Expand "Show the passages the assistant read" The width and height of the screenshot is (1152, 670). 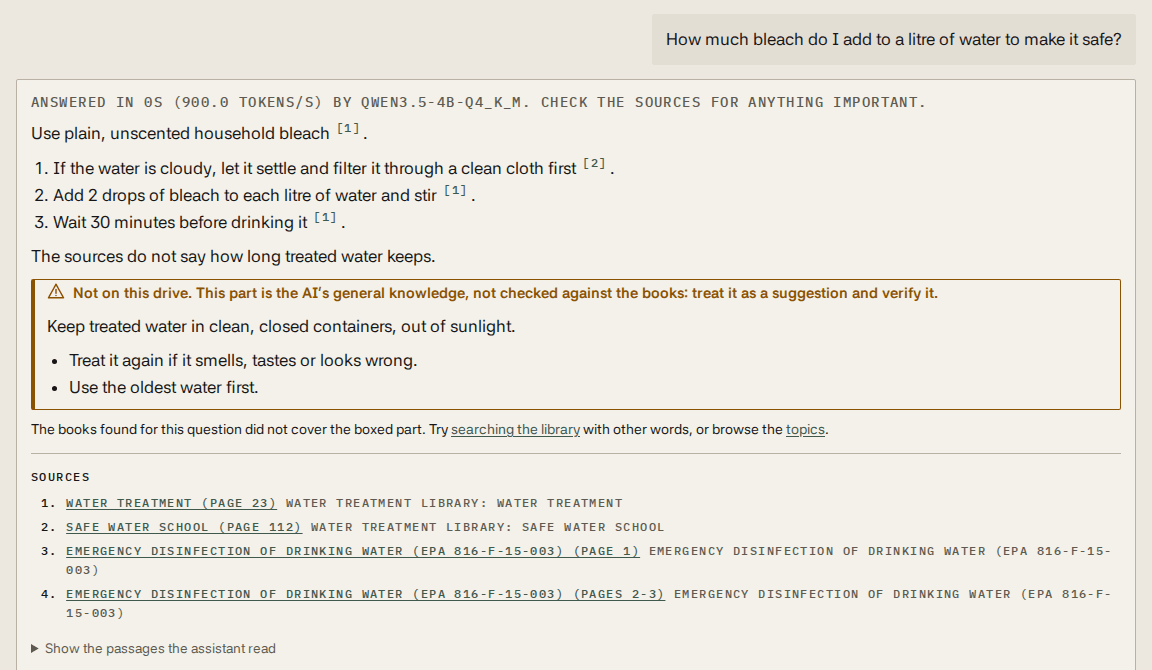point(154,649)
